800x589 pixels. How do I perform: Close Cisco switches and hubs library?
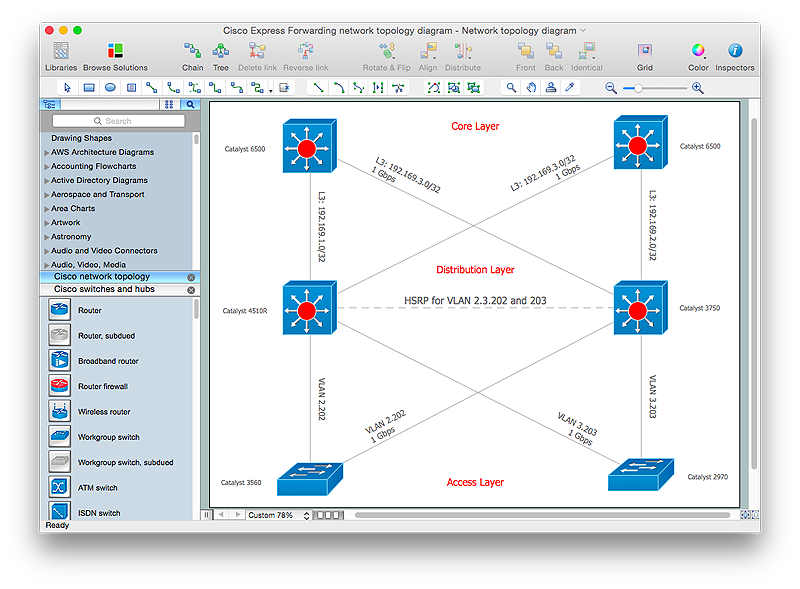click(x=191, y=290)
